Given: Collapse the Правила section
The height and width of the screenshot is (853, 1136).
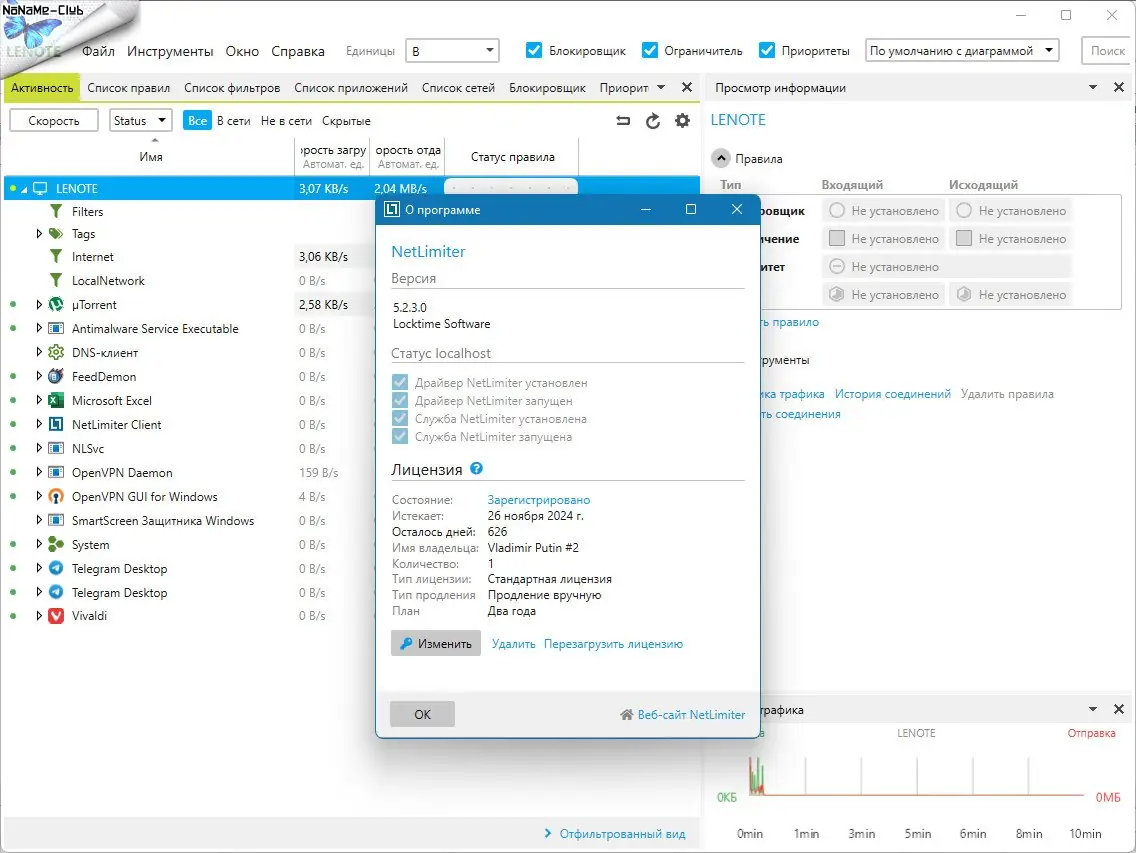Looking at the screenshot, I should point(721,159).
